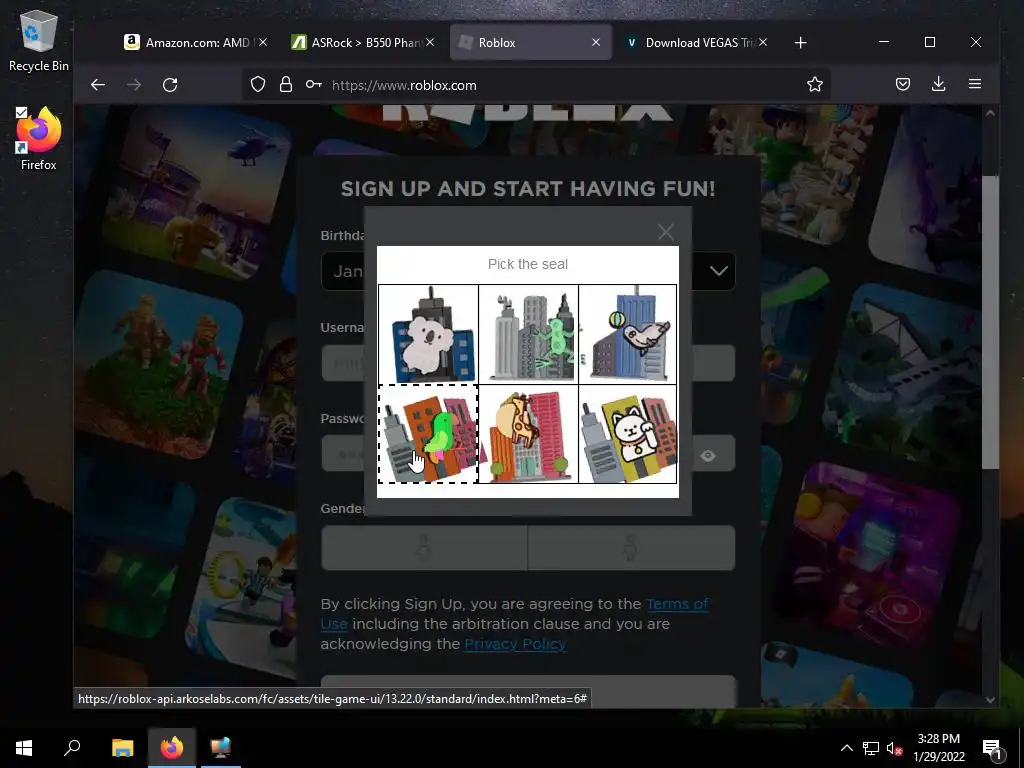The image size is (1024, 768).
Task: Click the scrollbar up arrow
Action: coord(990,113)
